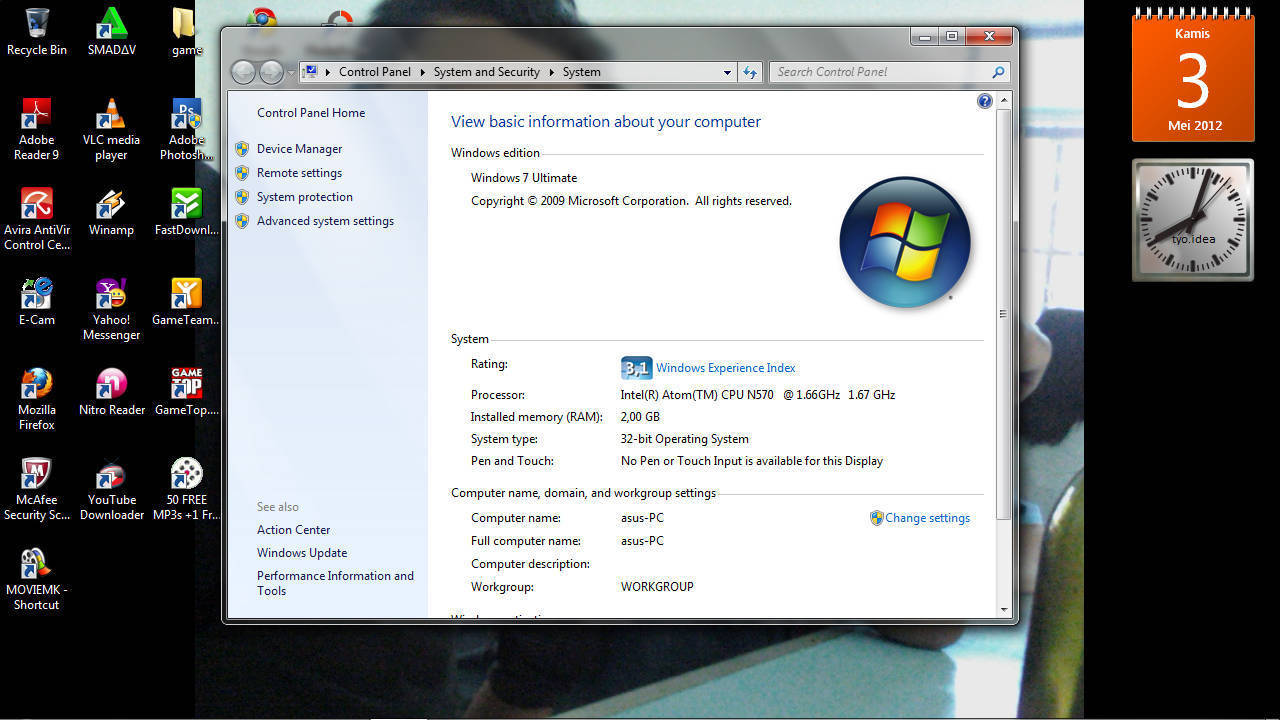Click the Windows 7 Ultimate edition text

point(524,178)
